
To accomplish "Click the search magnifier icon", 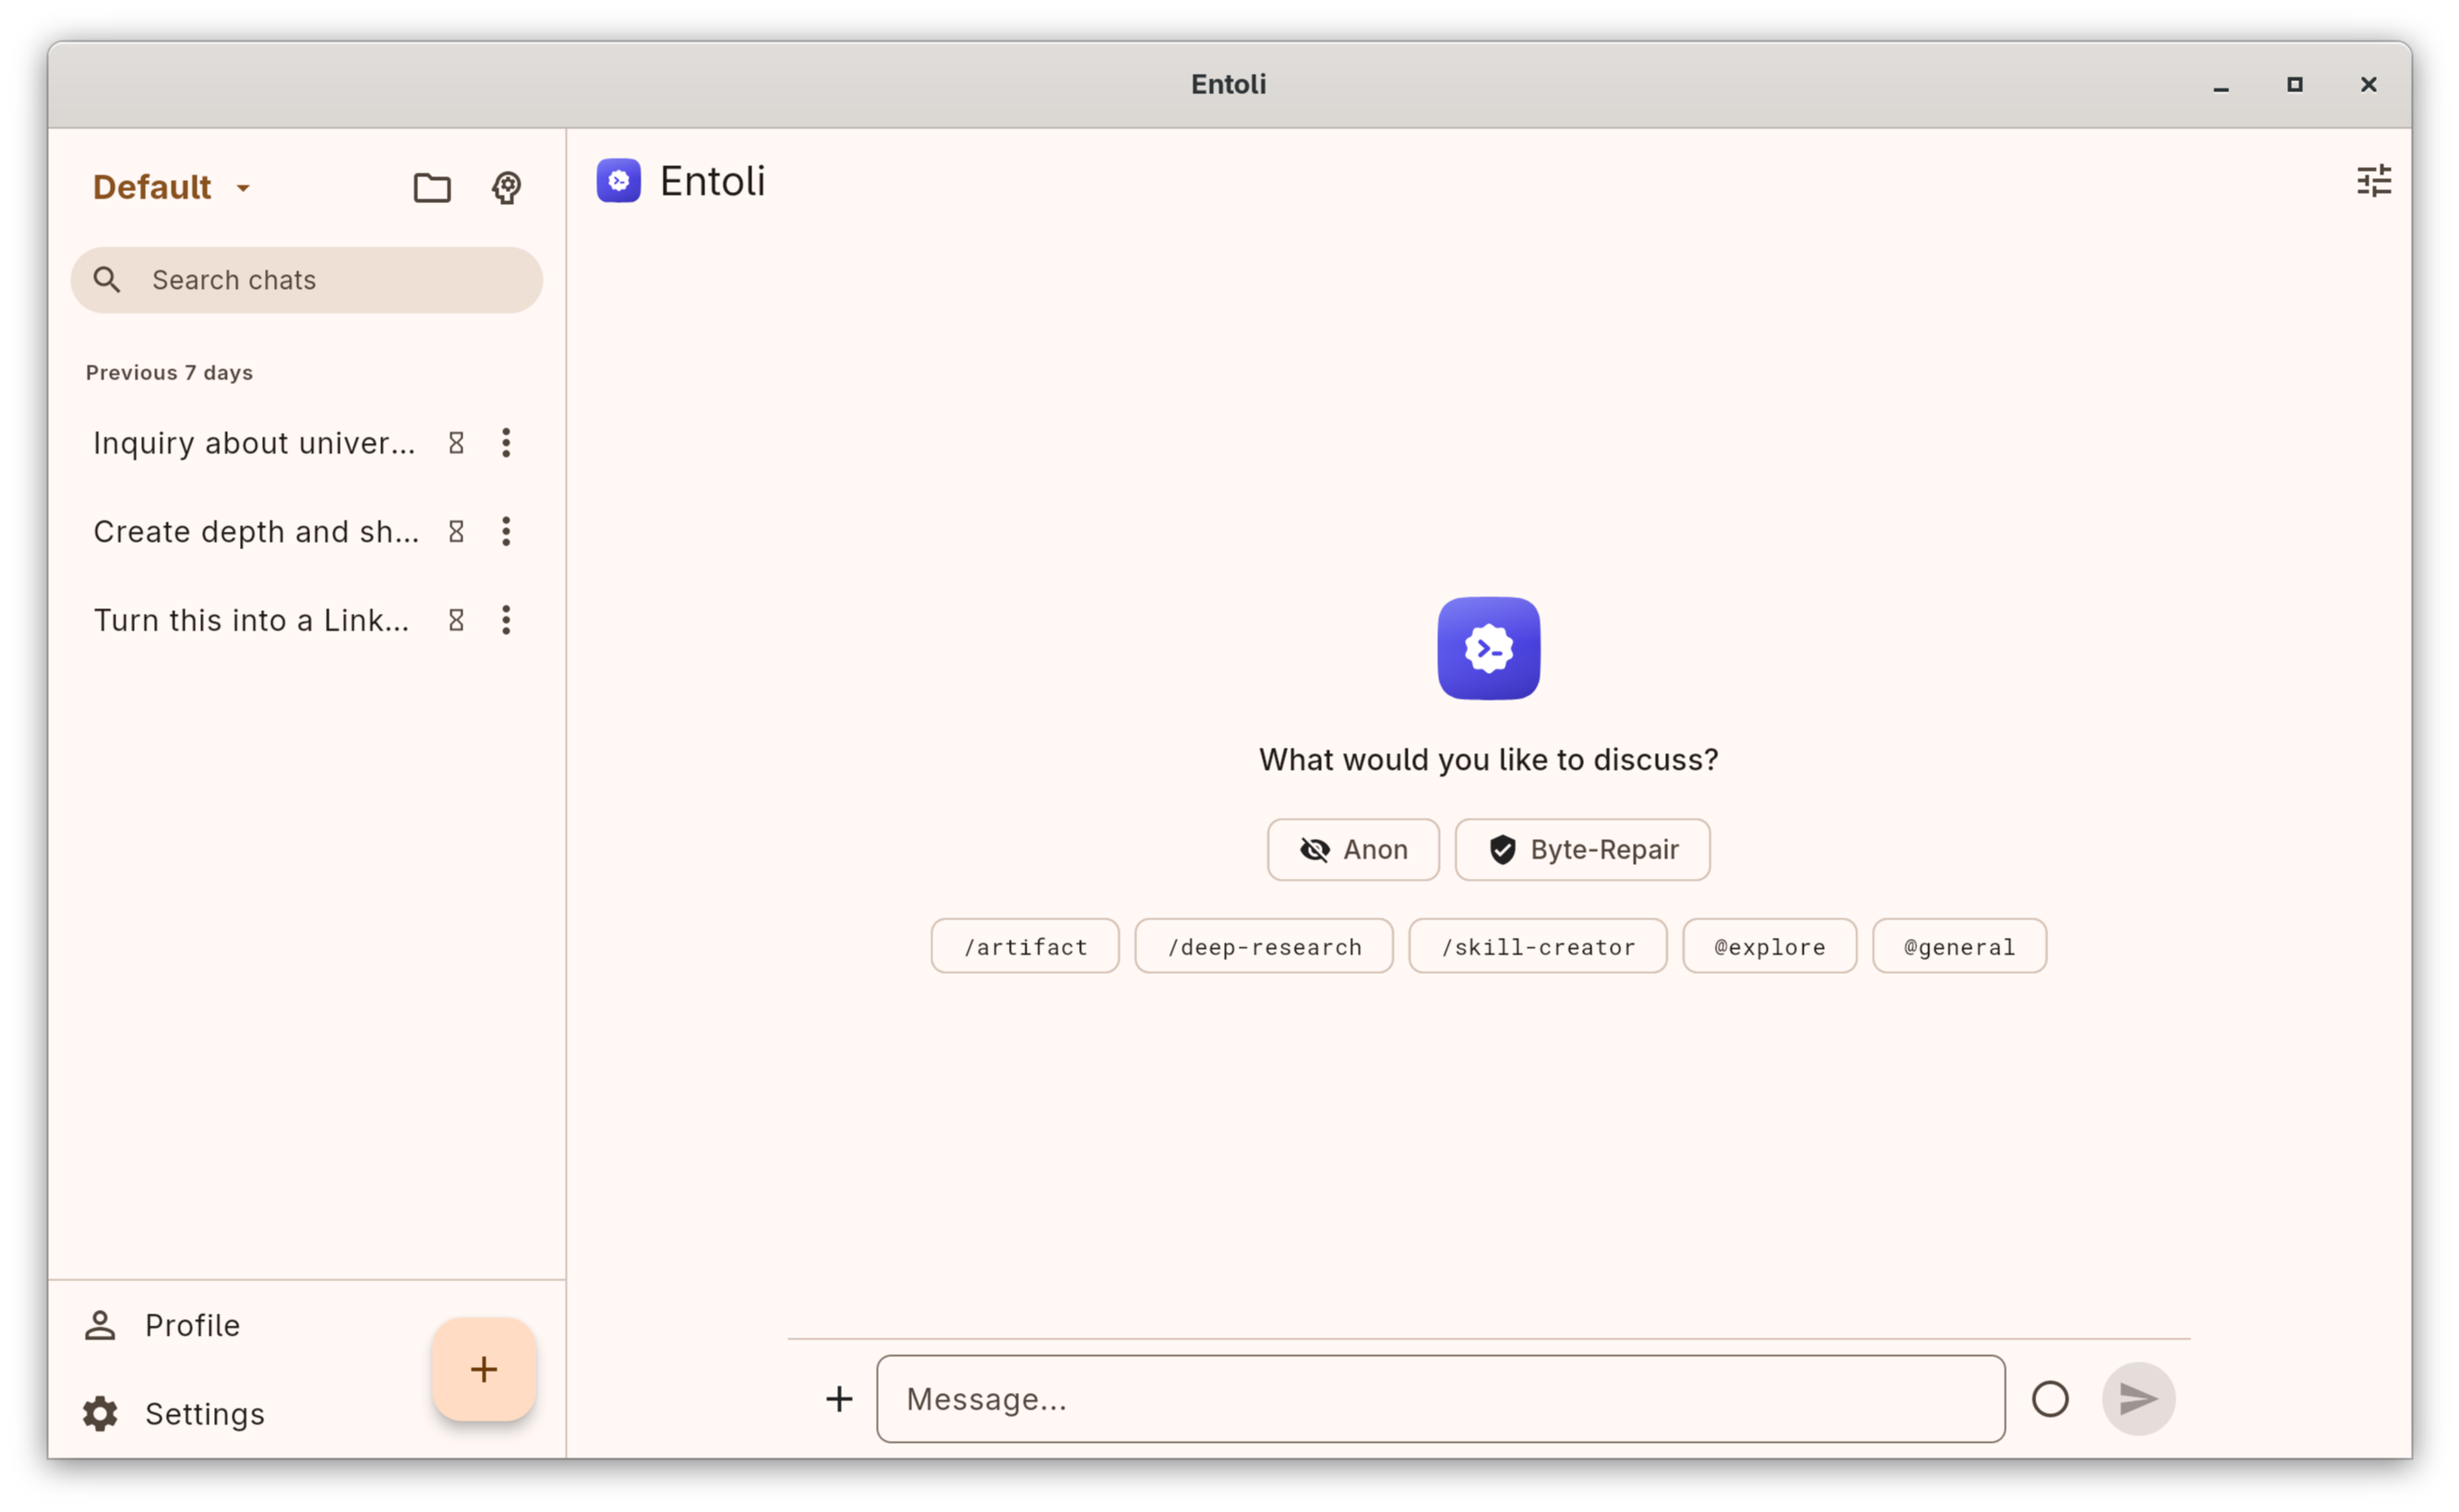I will coord(107,280).
